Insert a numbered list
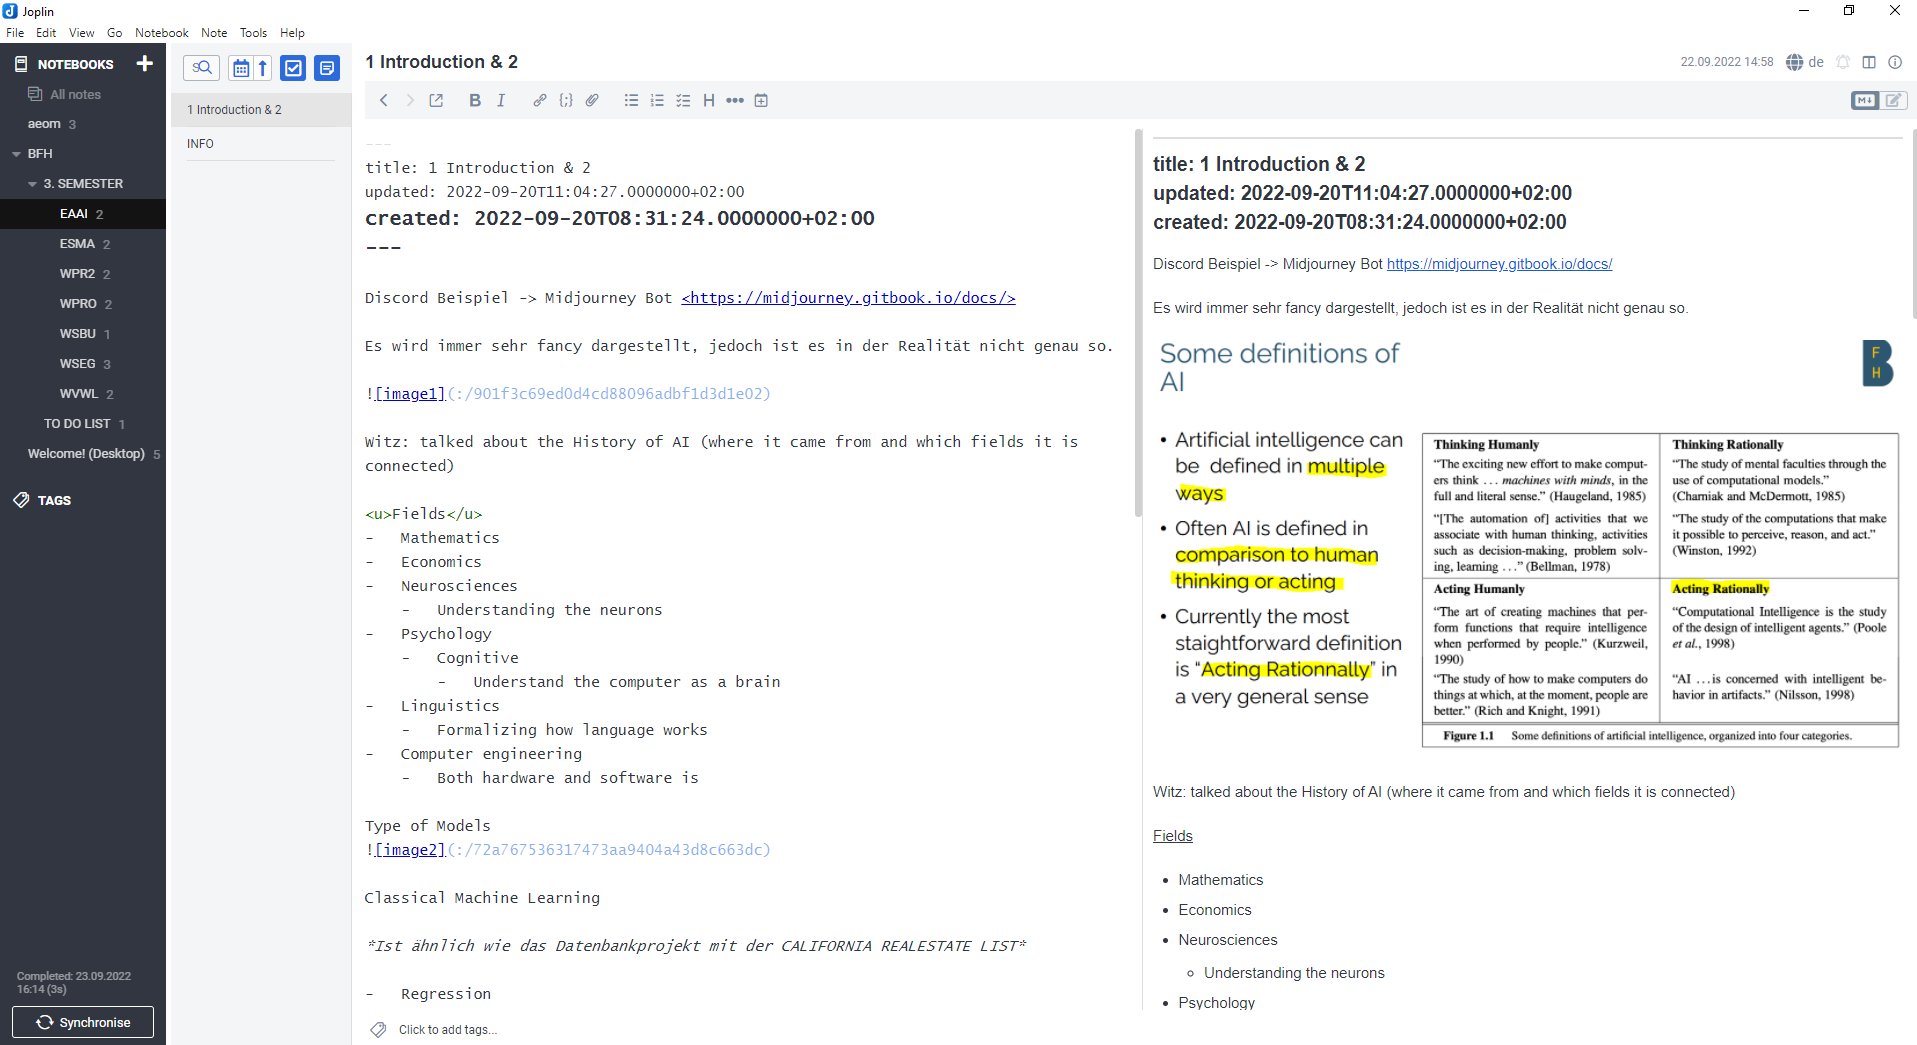 tap(657, 100)
